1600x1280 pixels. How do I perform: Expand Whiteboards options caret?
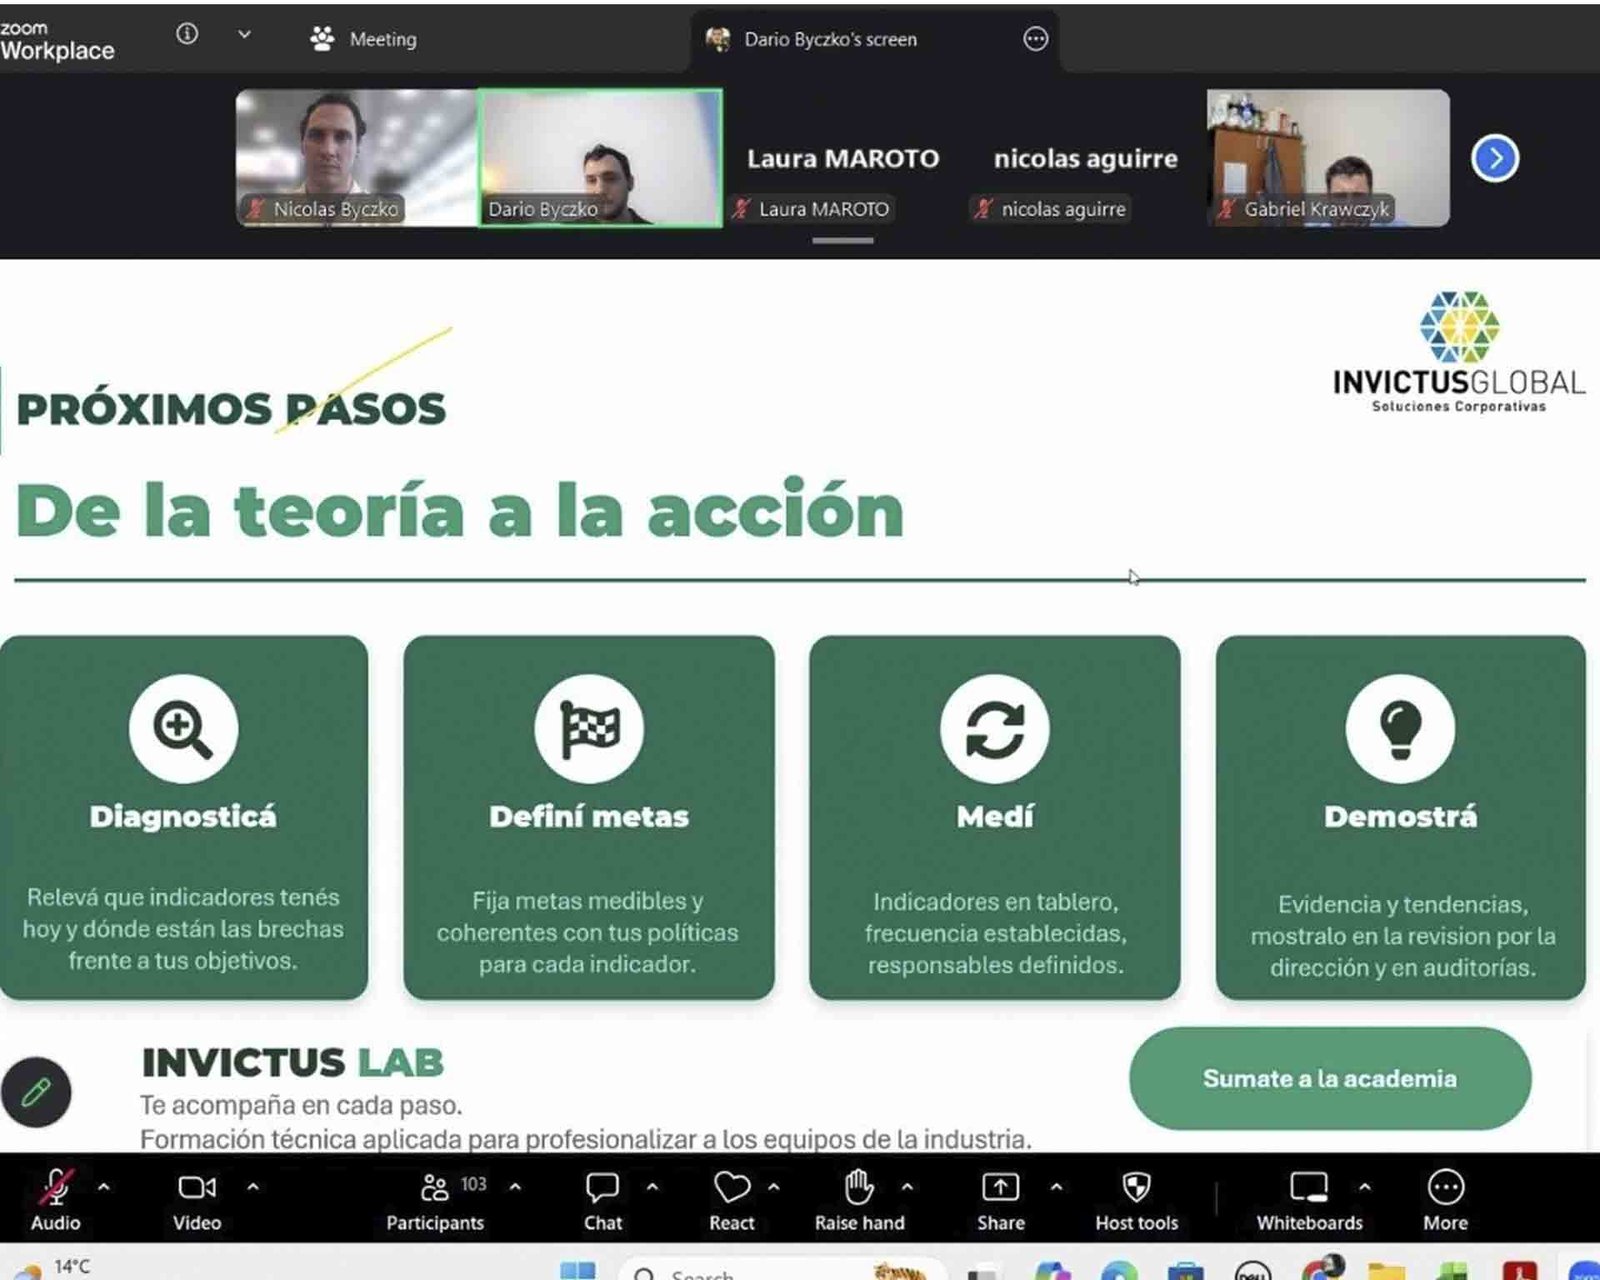(x=1365, y=1187)
